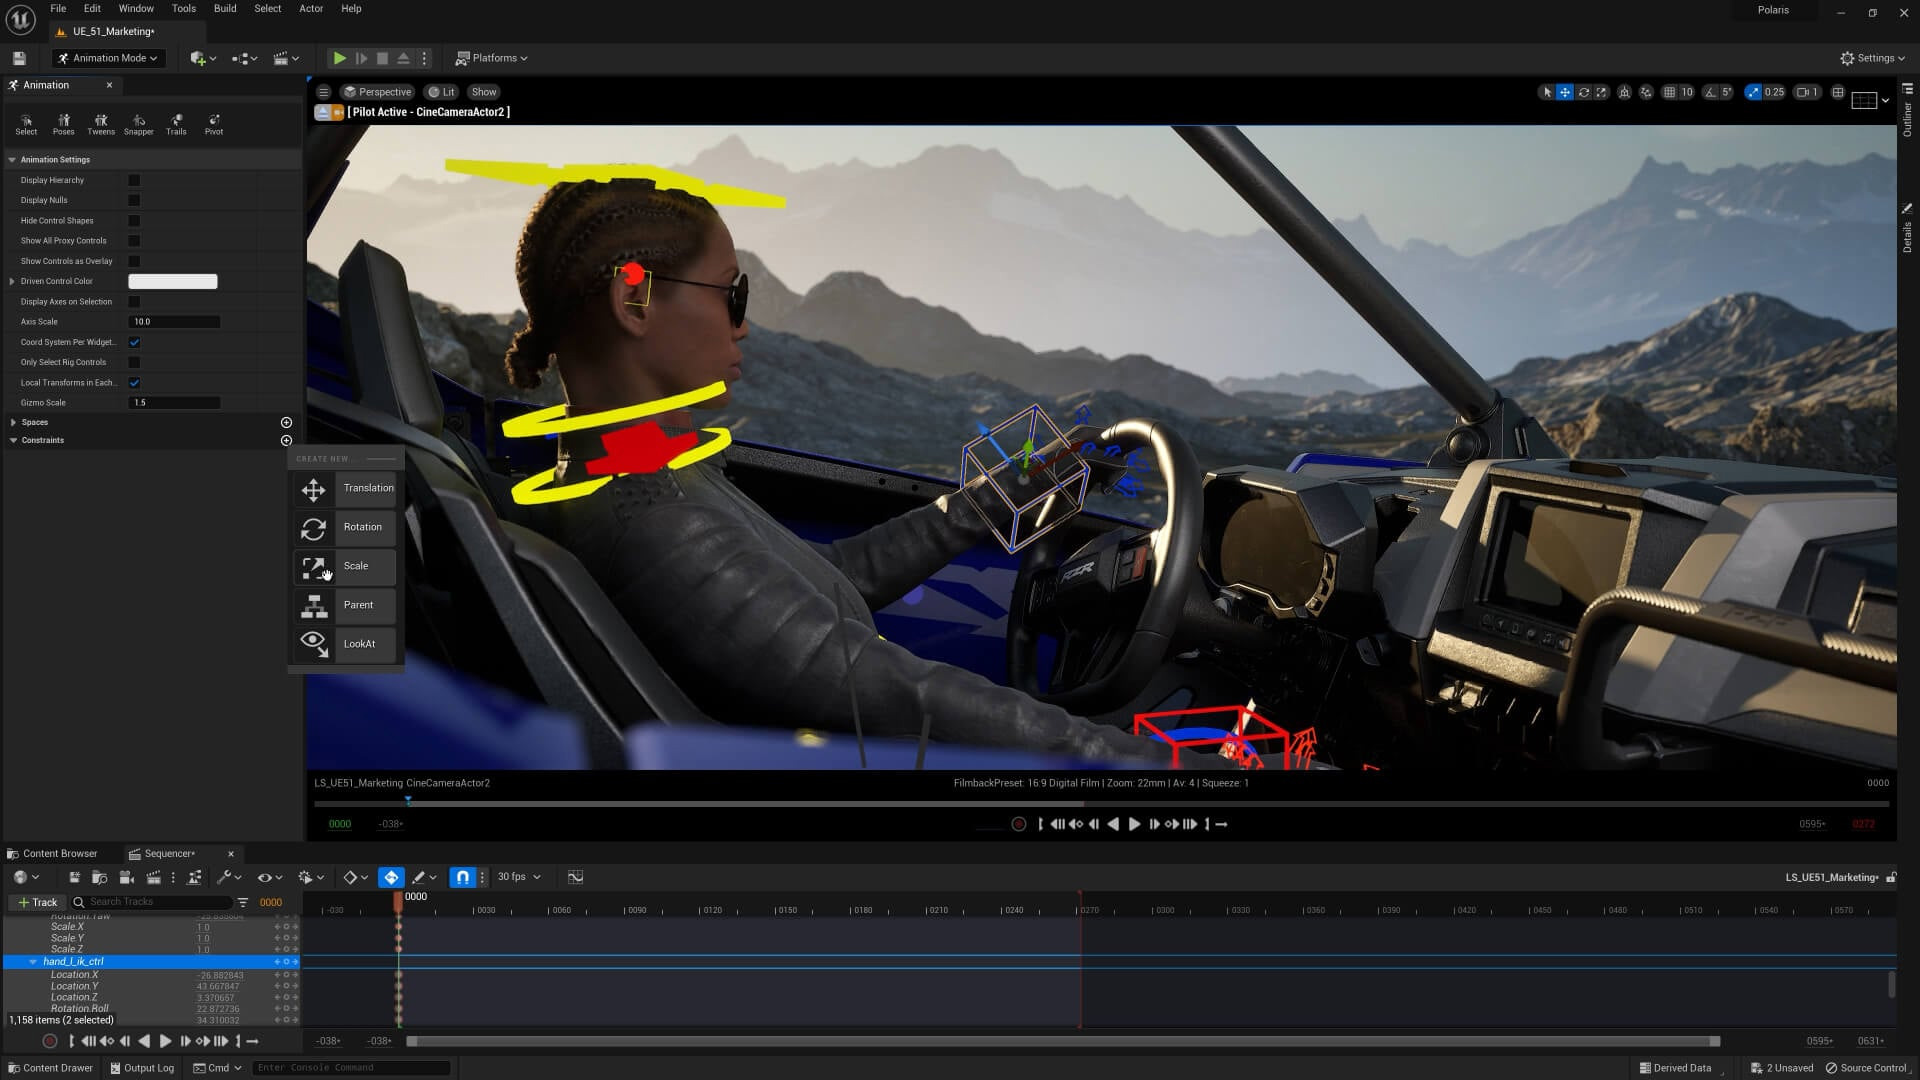
Task: Collapse the Animation Settings section
Action: [x=12, y=159]
